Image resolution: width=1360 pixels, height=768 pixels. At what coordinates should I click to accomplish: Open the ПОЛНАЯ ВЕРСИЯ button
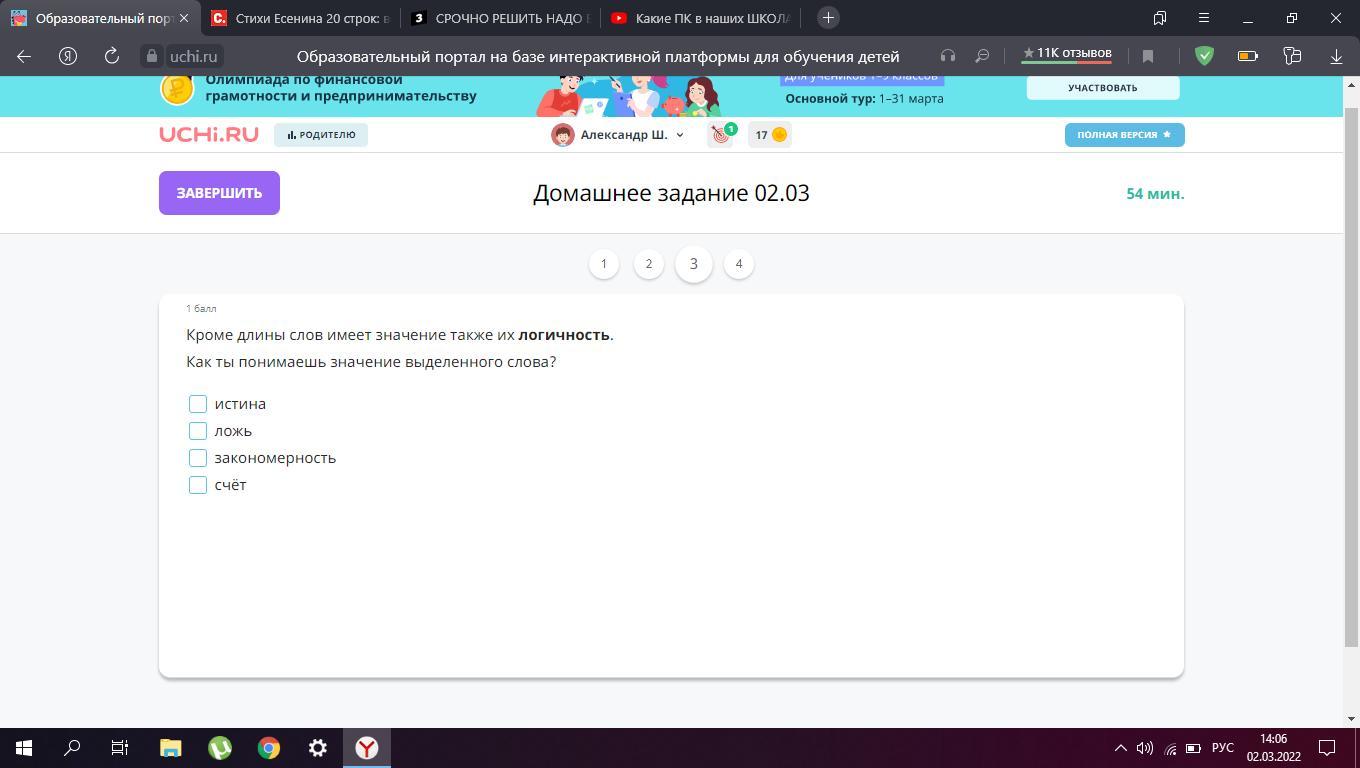click(x=1125, y=135)
